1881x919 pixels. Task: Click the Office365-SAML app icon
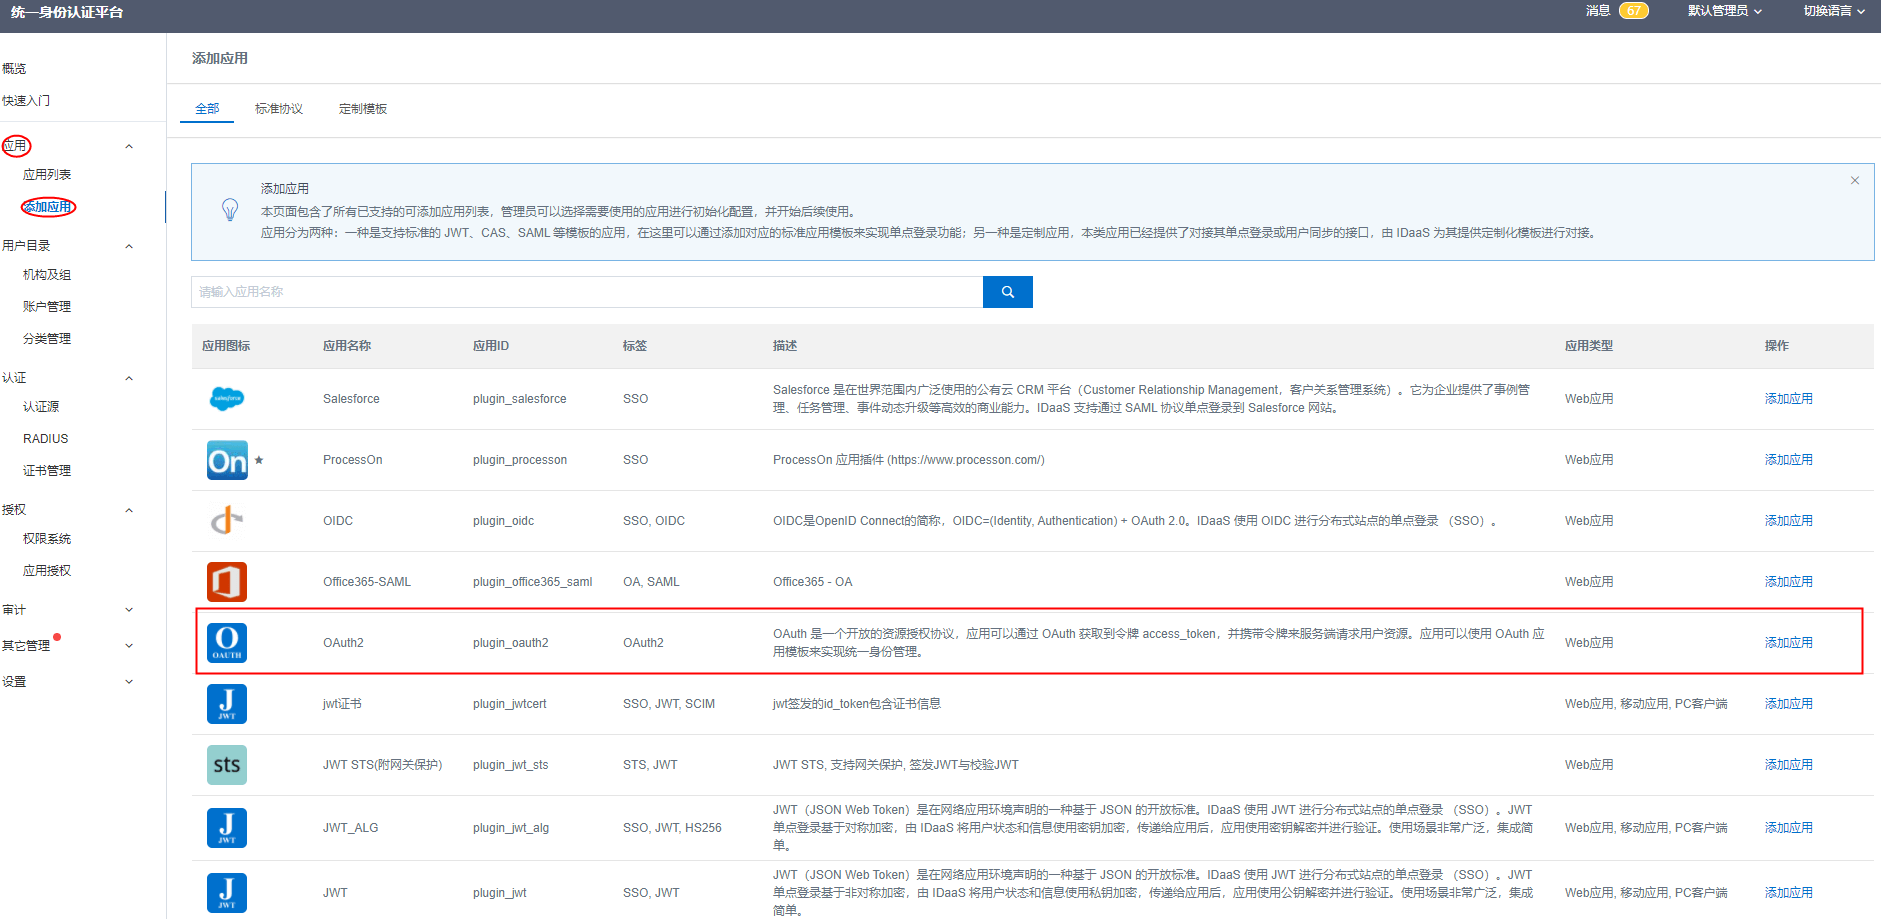pyautogui.click(x=227, y=582)
